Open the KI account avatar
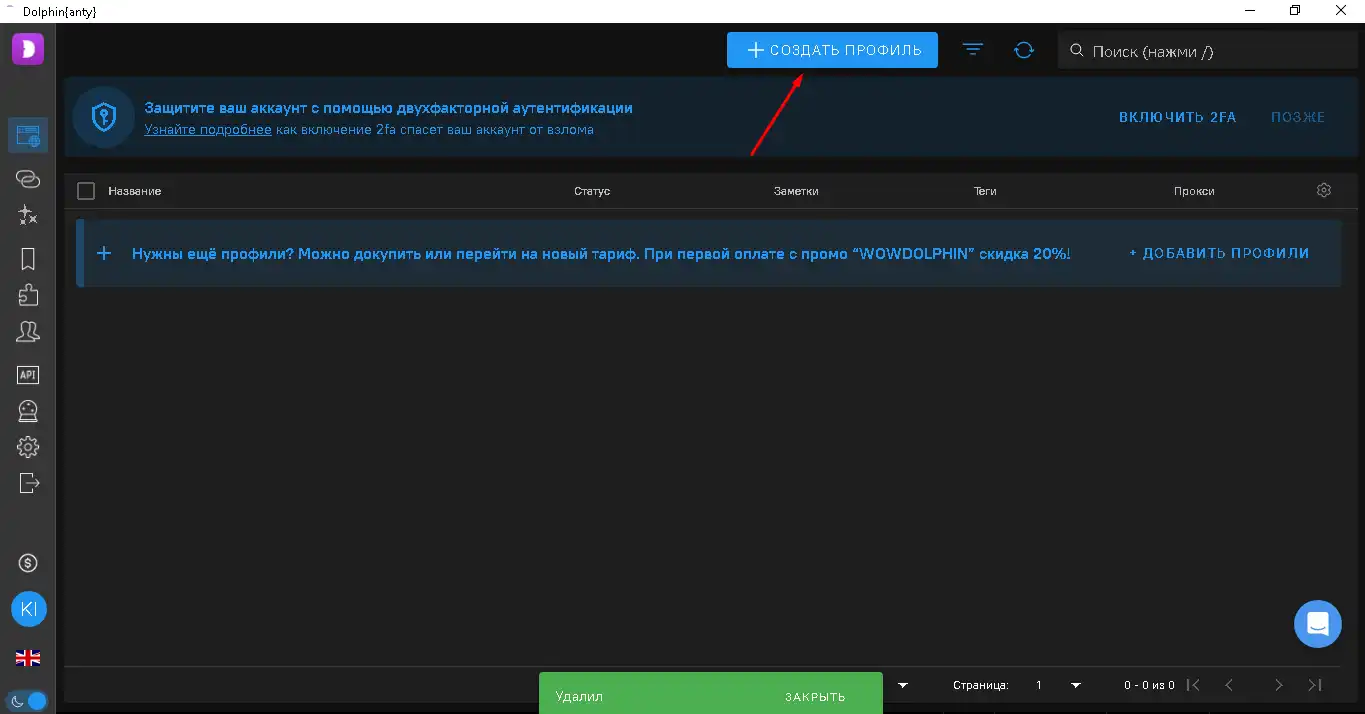This screenshot has height=714, width=1365. 28,609
